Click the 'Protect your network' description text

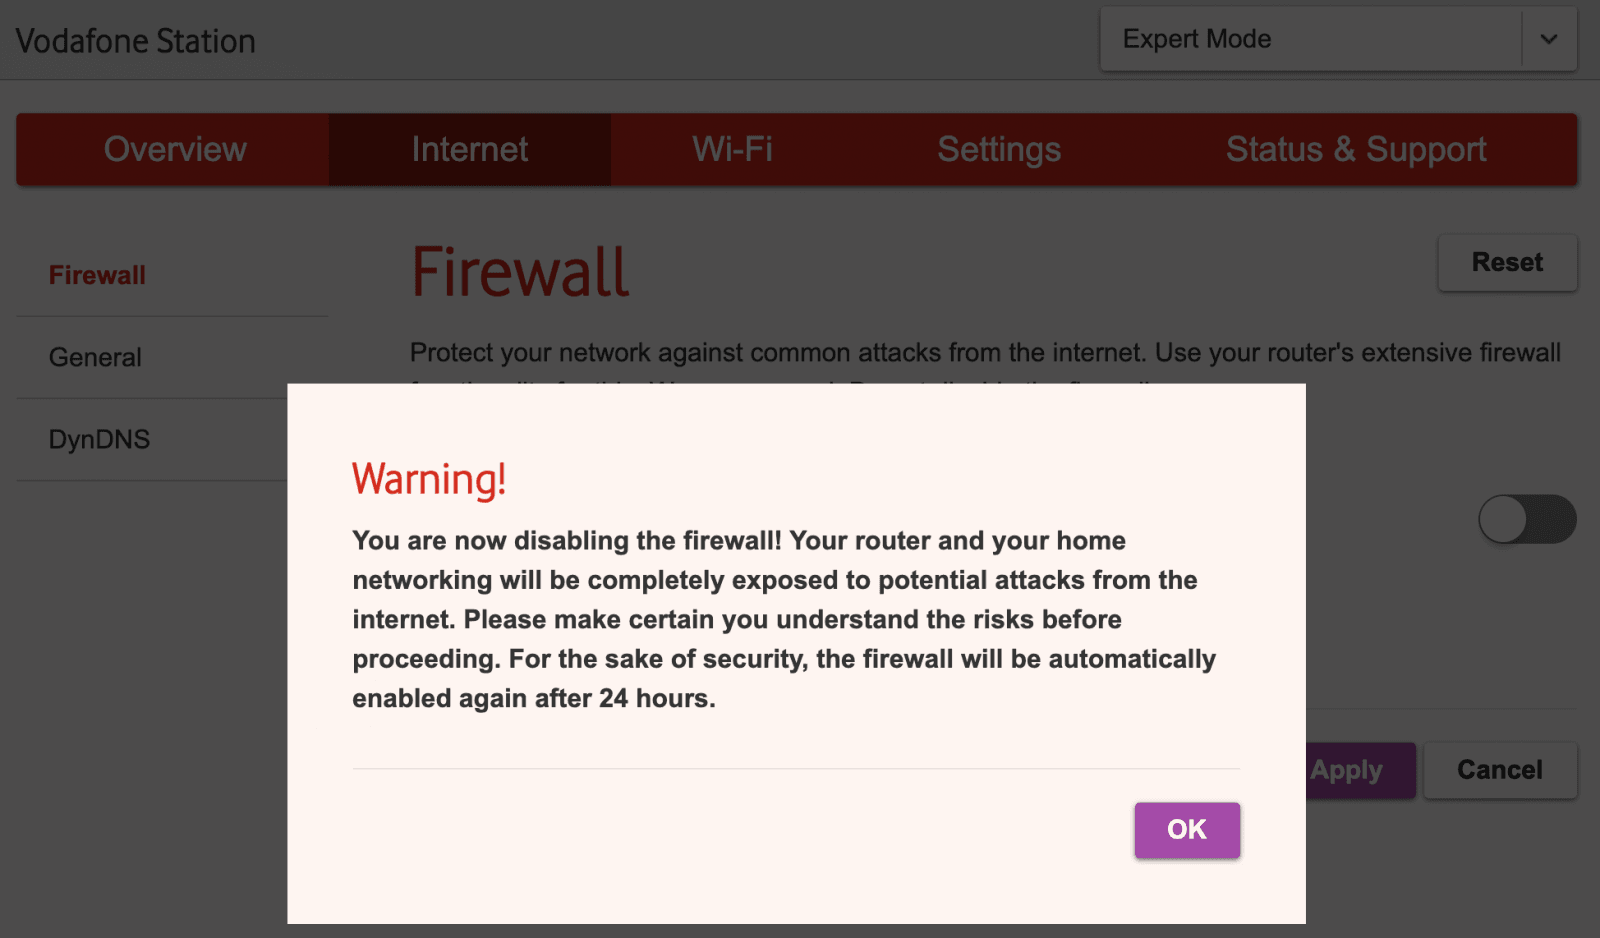coord(984,353)
